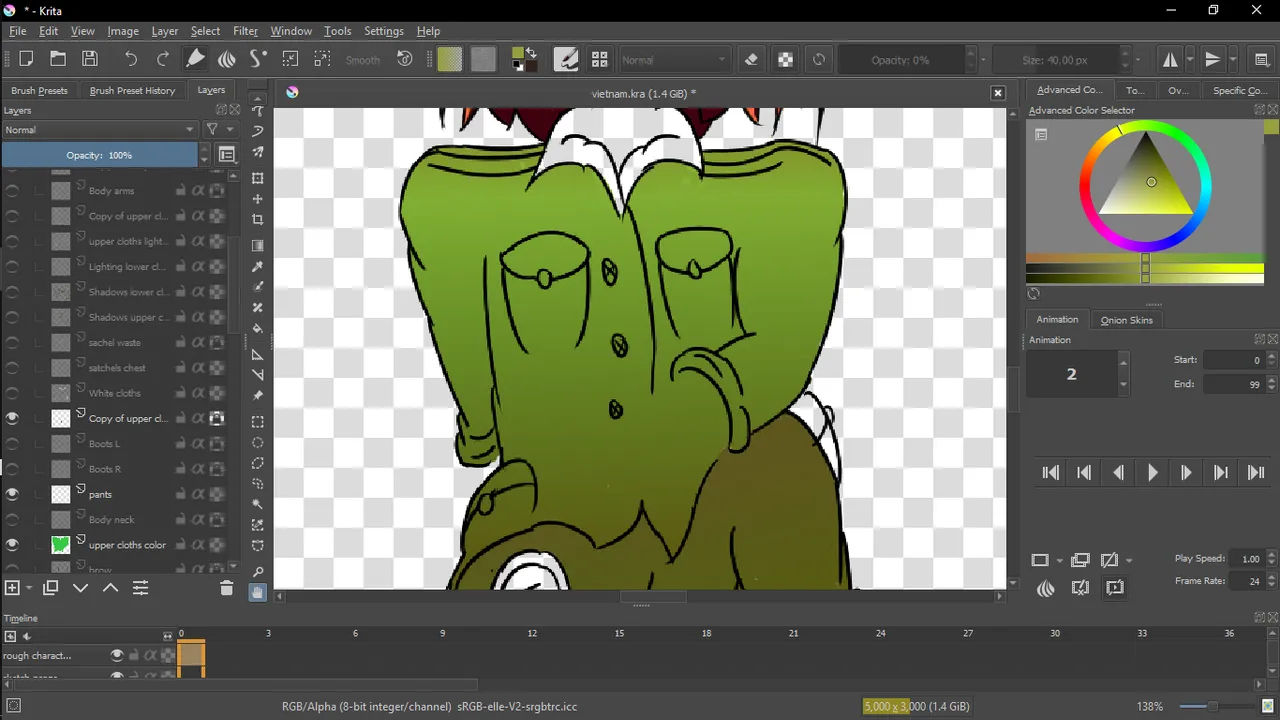
Task: Open layer properties from the layers footer
Action: pyautogui.click(x=141, y=588)
